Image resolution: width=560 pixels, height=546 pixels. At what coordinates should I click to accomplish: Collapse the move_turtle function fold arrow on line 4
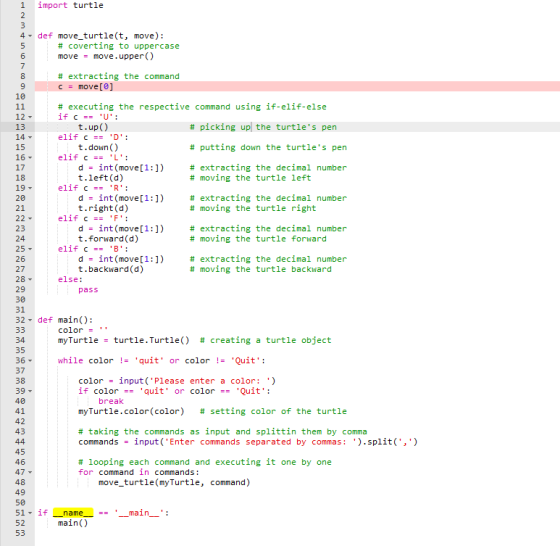[30, 36]
